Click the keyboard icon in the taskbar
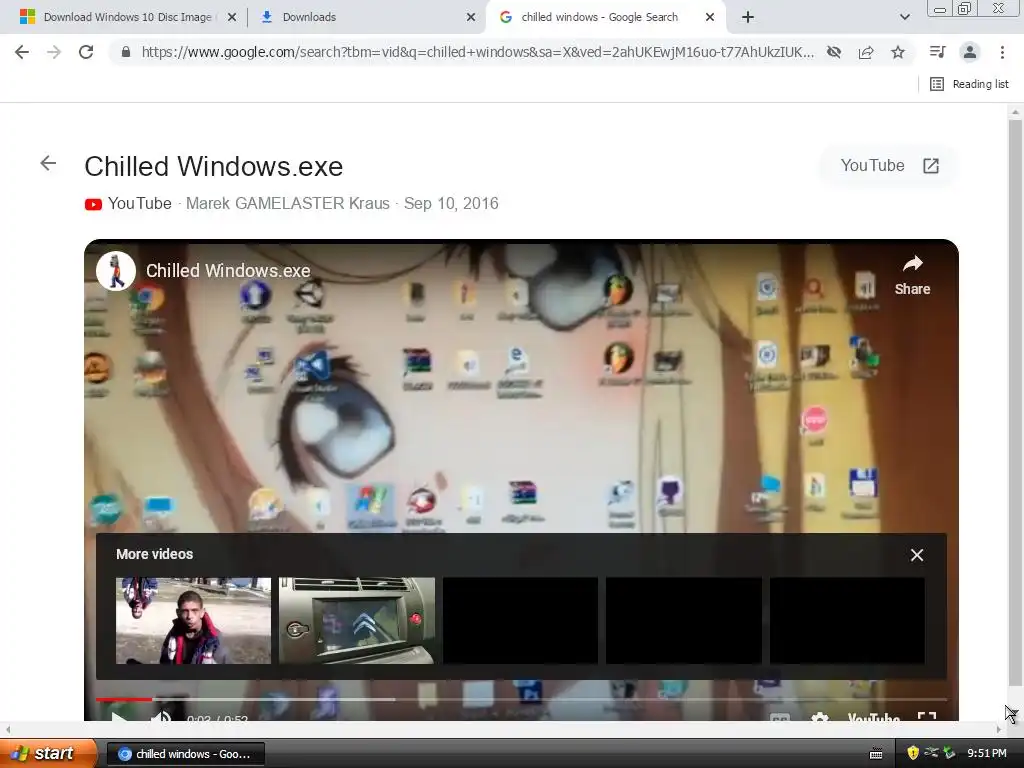The image size is (1024, 768). (876, 754)
